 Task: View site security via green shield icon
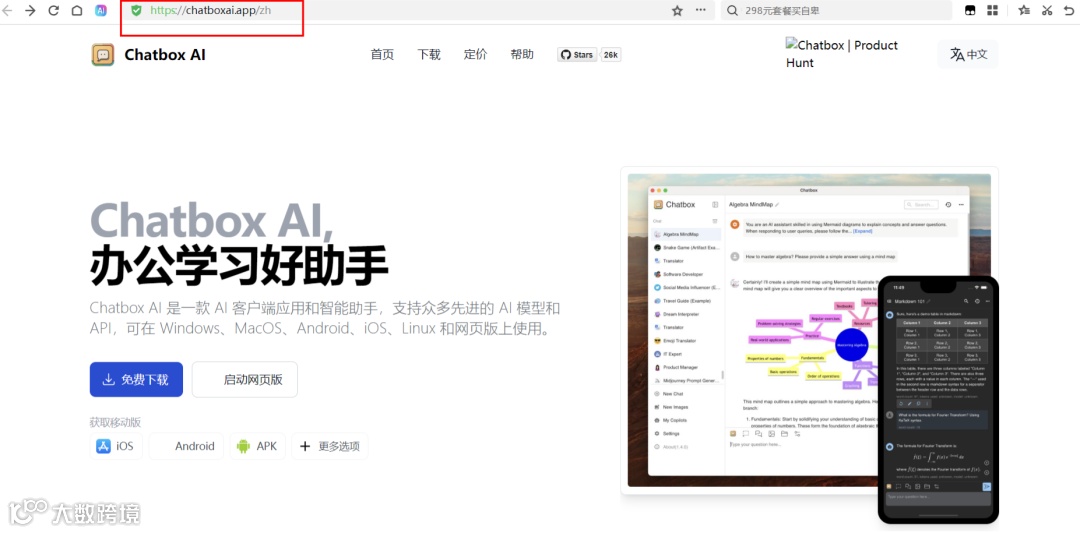[x=136, y=10]
